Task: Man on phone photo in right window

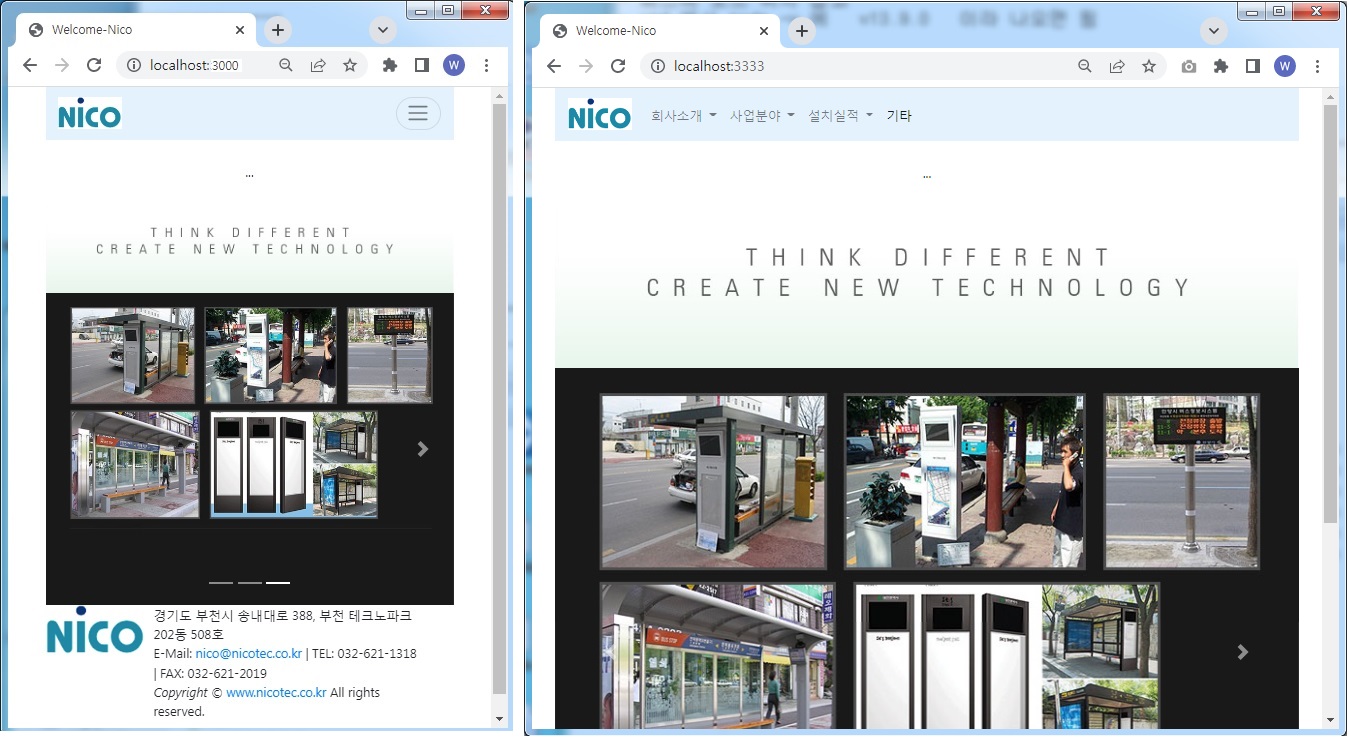Action: tap(965, 482)
